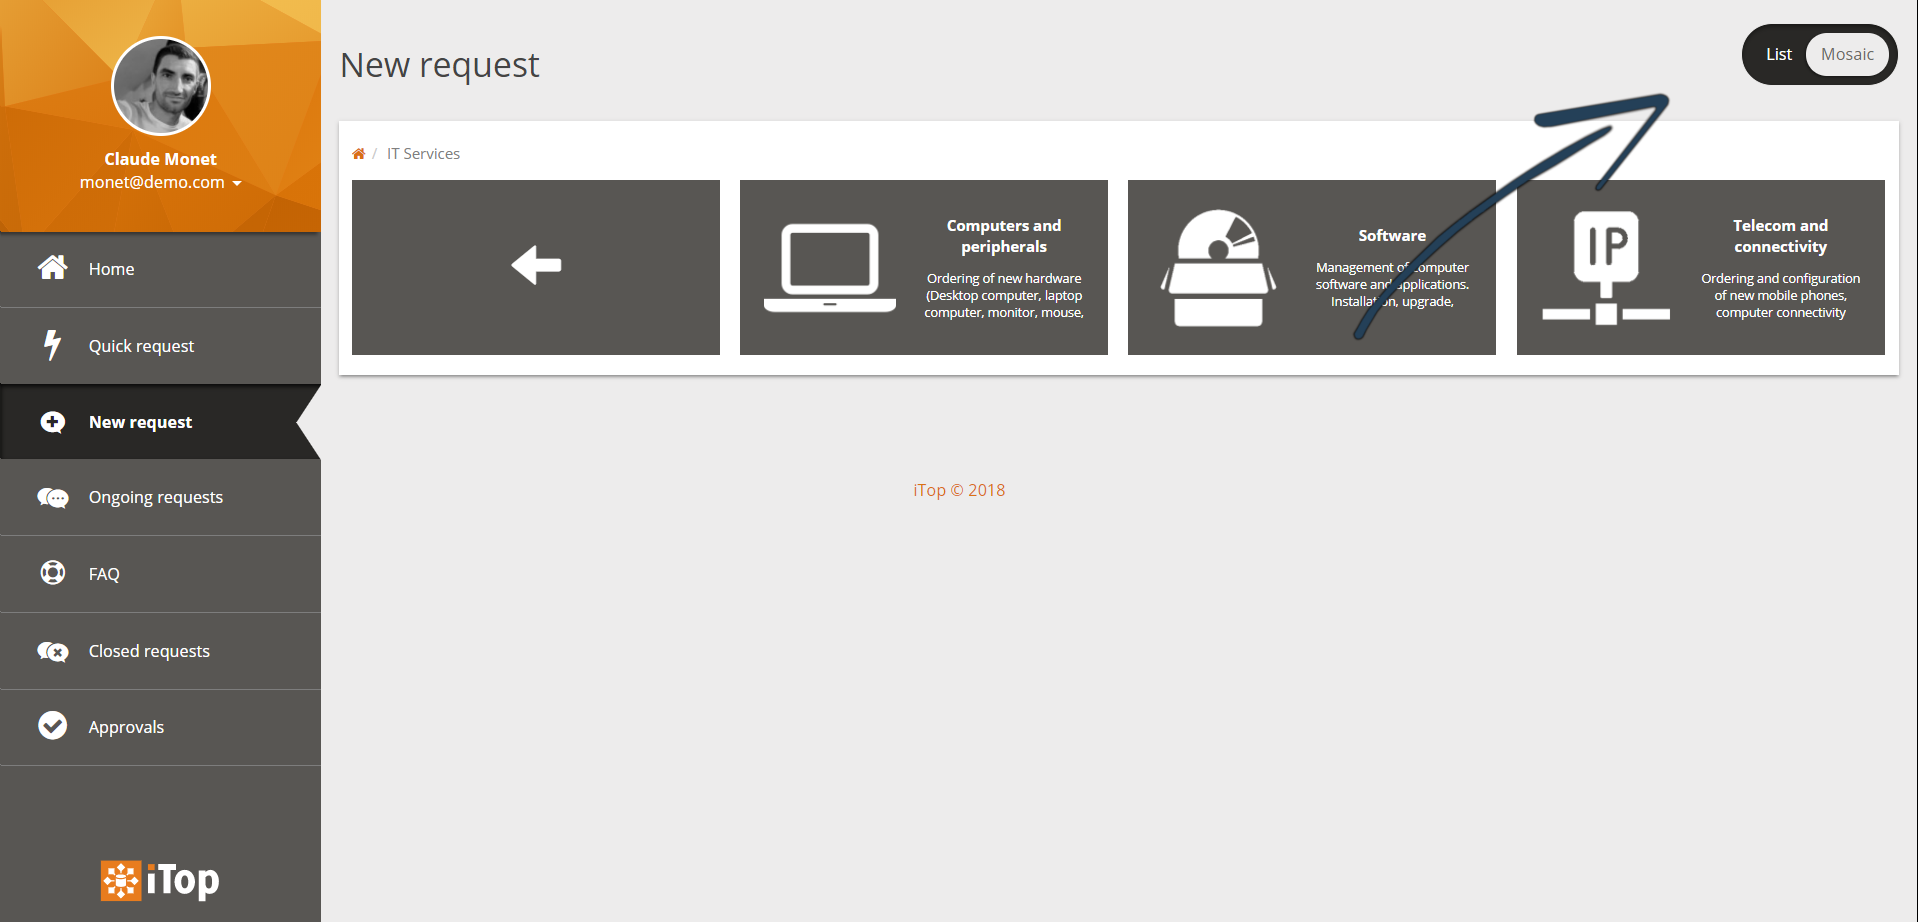This screenshot has width=1918, height=922.
Task: Open Approvals in the sidebar
Action: point(160,727)
